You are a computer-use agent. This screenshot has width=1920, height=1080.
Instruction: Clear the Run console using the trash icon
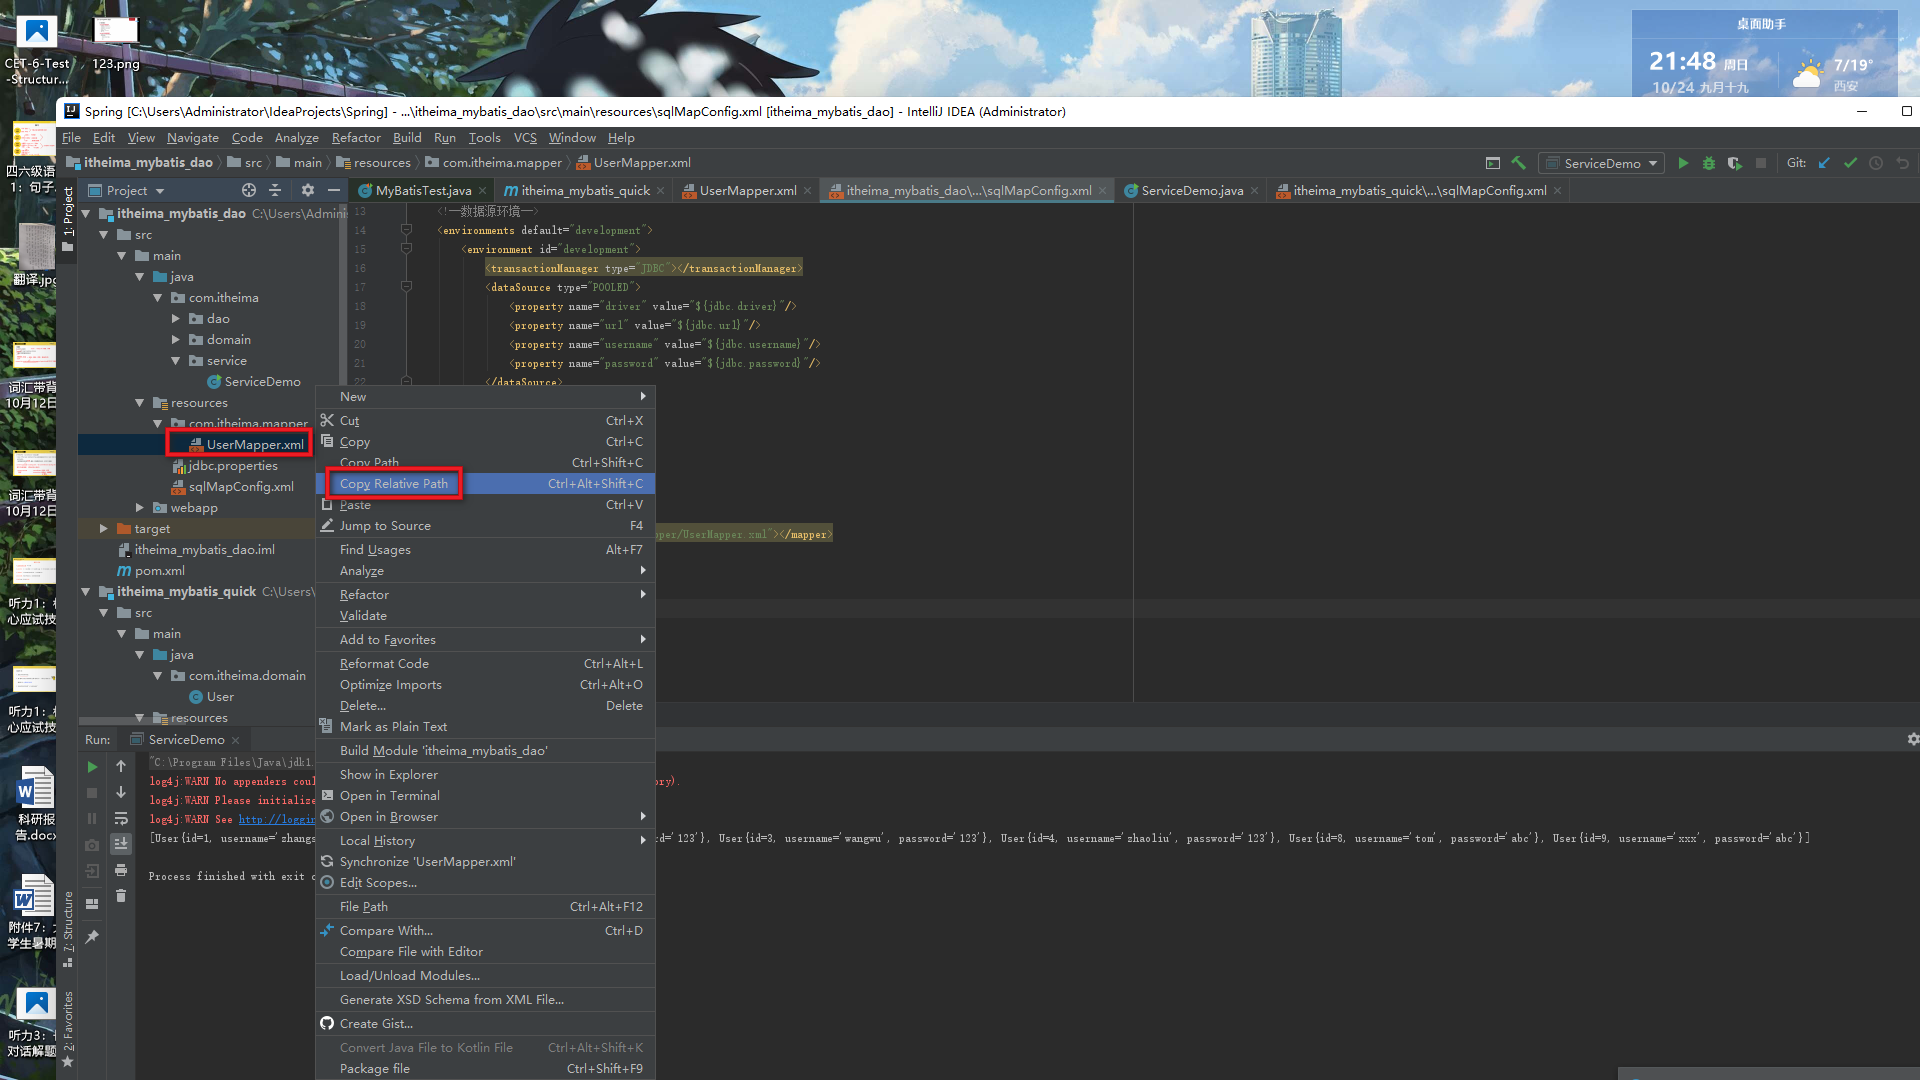pos(121,895)
